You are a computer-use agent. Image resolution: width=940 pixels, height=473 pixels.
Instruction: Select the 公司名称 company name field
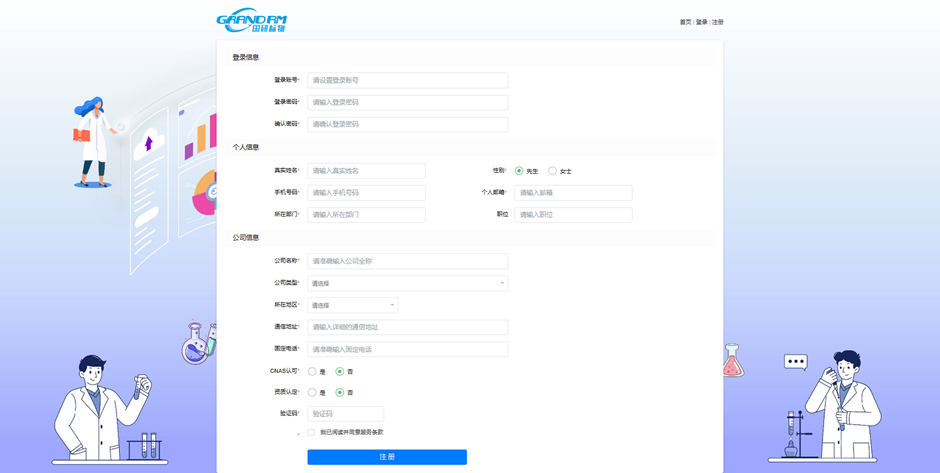pos(407,261)
